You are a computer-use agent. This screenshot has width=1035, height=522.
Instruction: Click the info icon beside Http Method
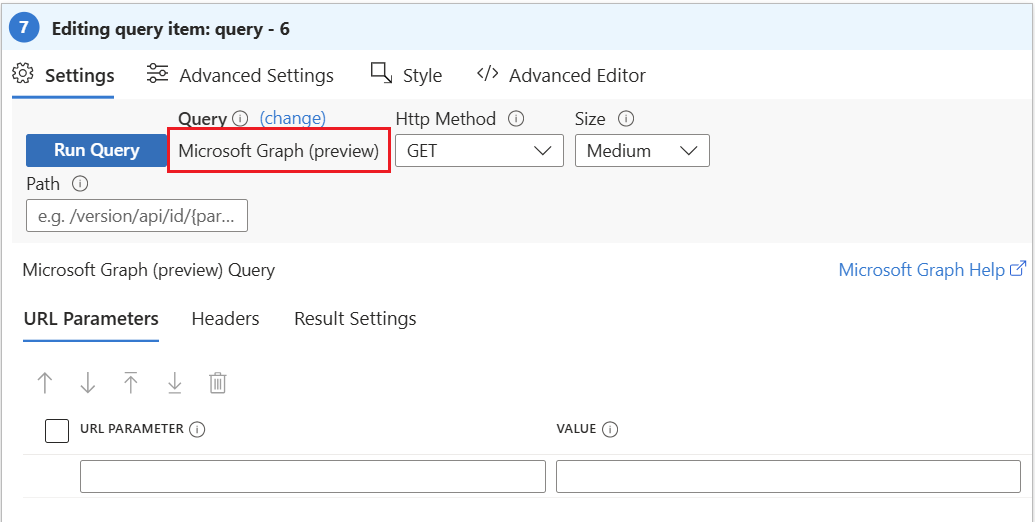point(516,119)
